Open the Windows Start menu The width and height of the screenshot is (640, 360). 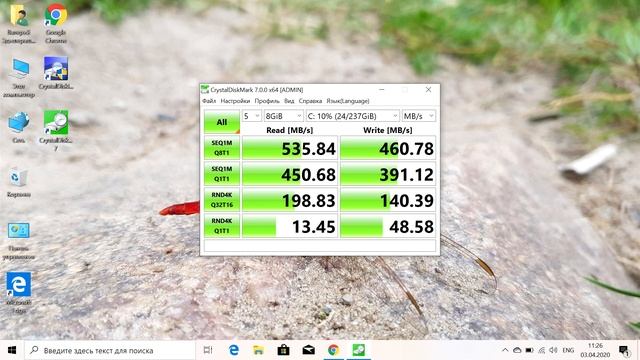(x=12, y=350)
